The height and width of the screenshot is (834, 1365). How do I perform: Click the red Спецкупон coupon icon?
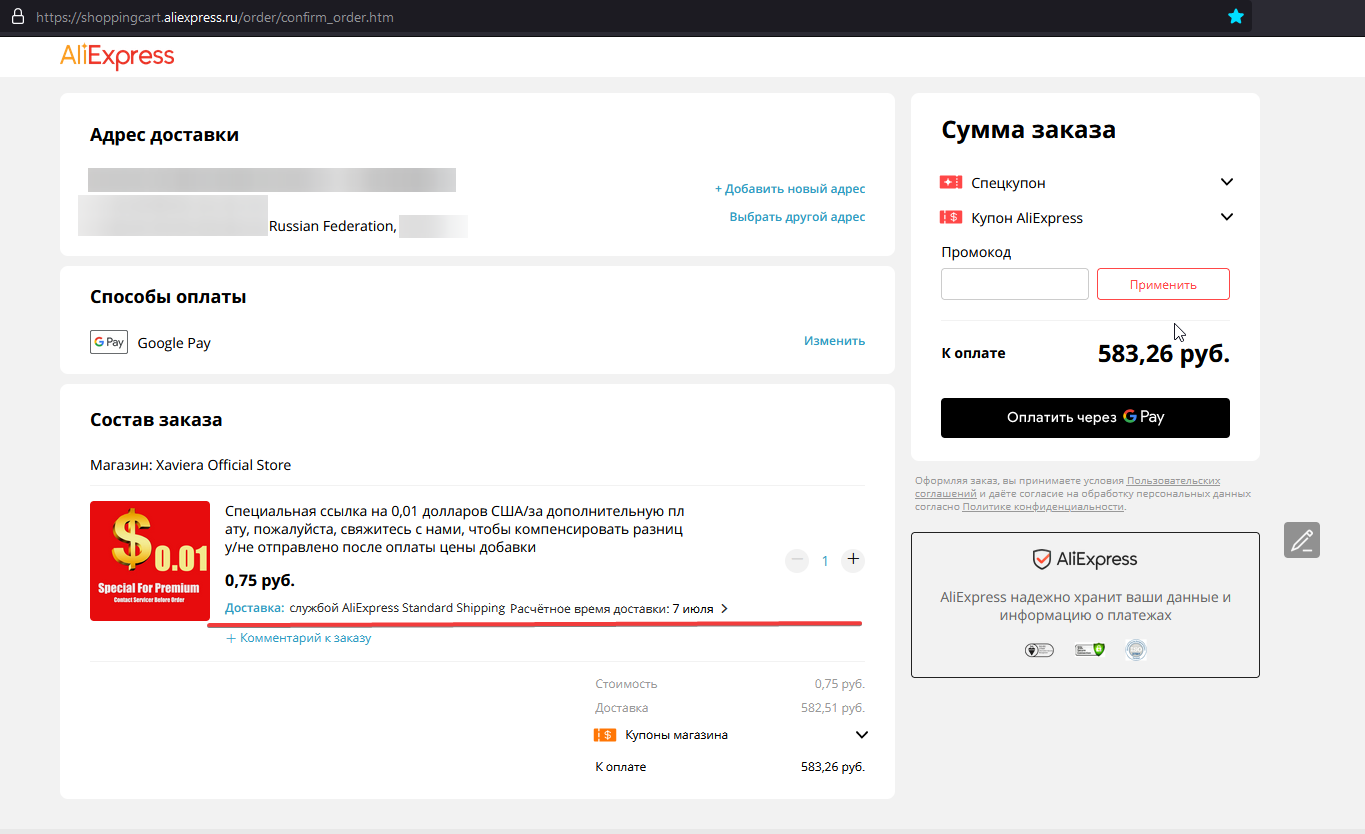click(950, 182)
